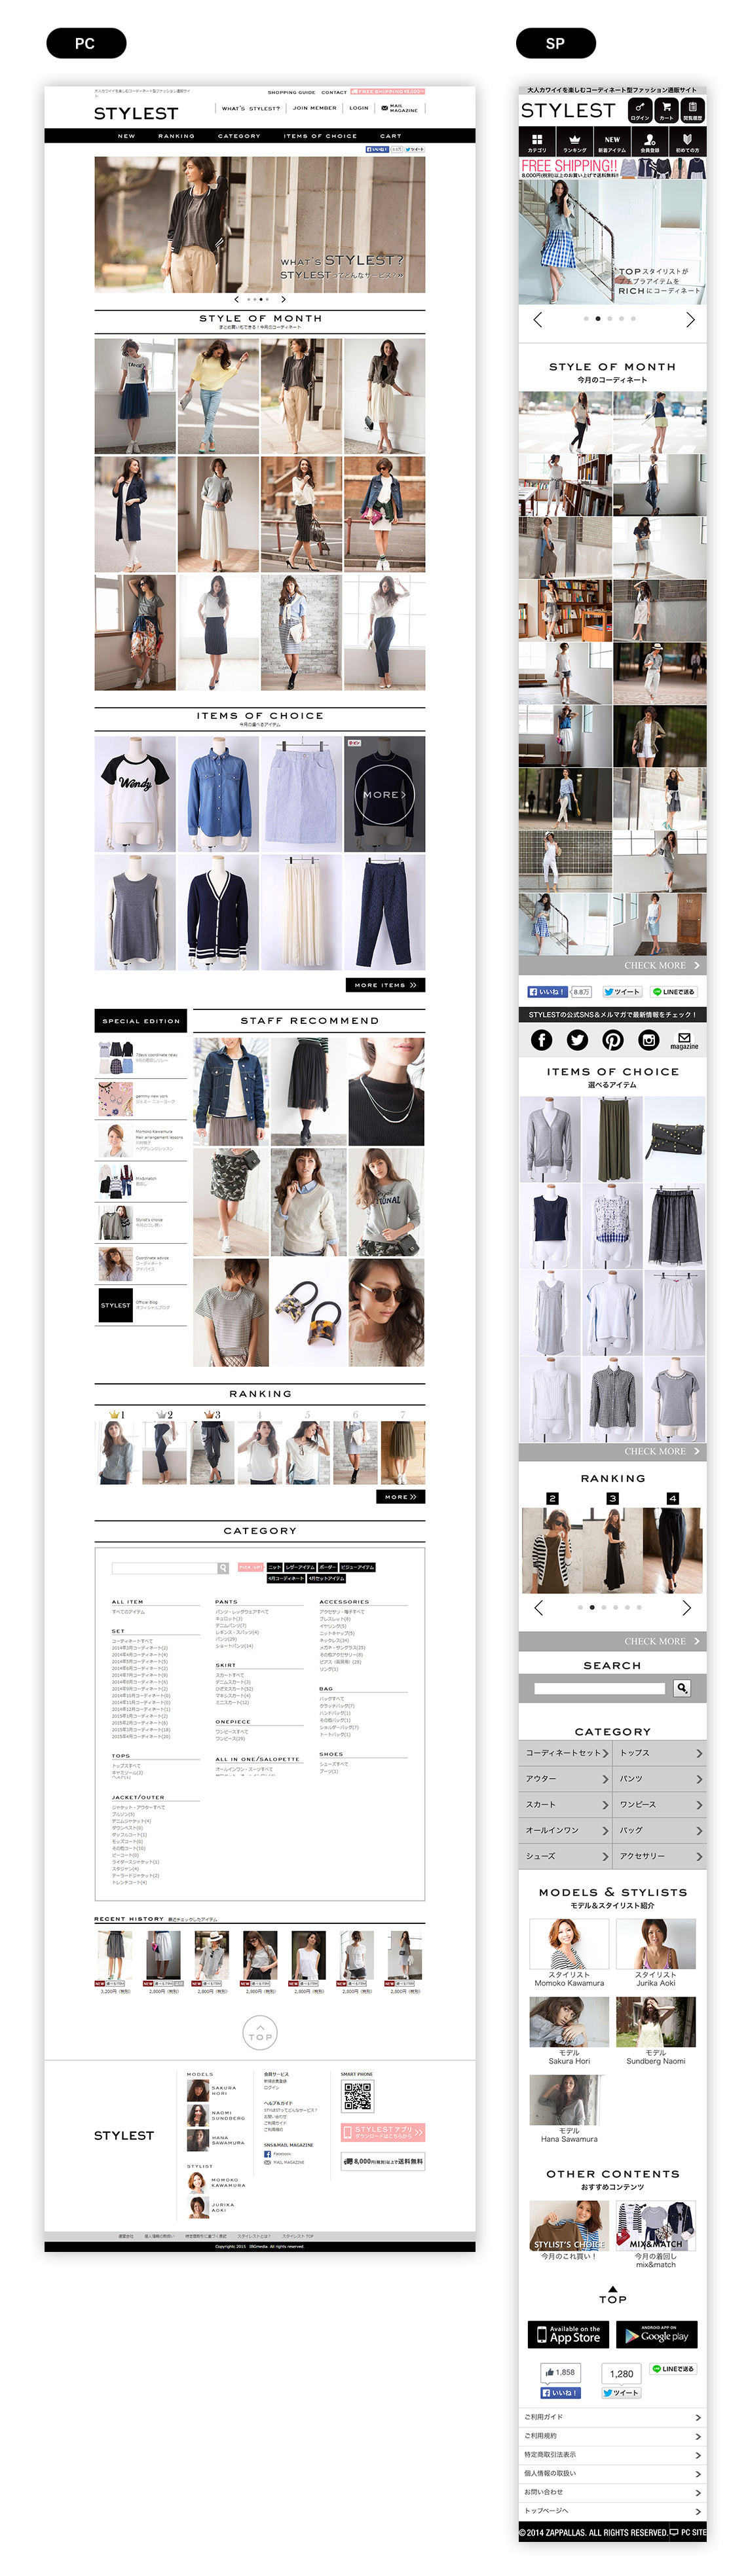The height and width of the screenshot is (2576, 748).
Task: Open the mobile cart icon
Action: [x=666, y=109]
